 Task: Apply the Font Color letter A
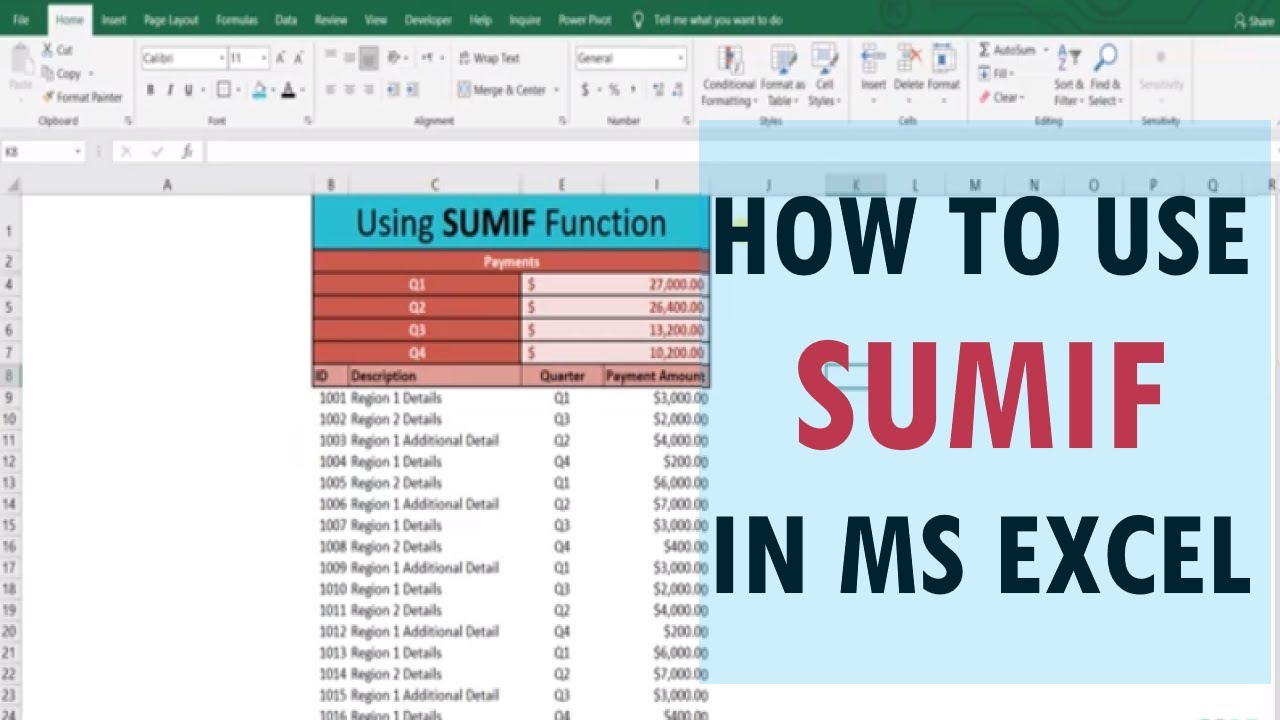(288, 90)
